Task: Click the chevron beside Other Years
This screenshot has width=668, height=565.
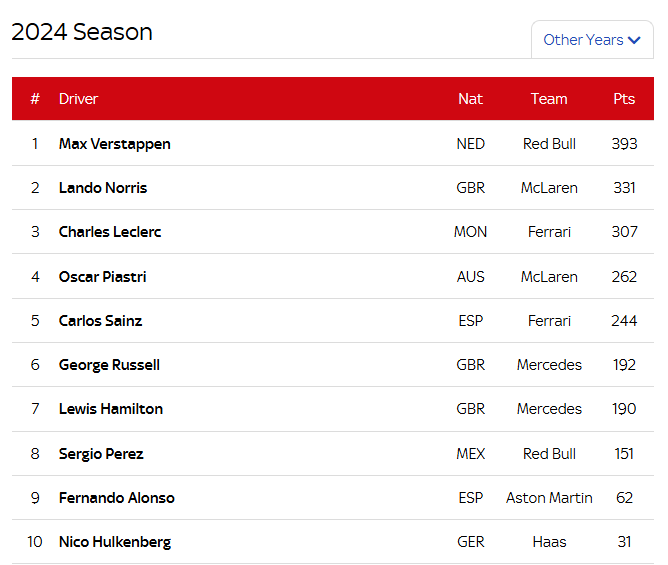Action: pyautogui.click(x=634, y=40)
